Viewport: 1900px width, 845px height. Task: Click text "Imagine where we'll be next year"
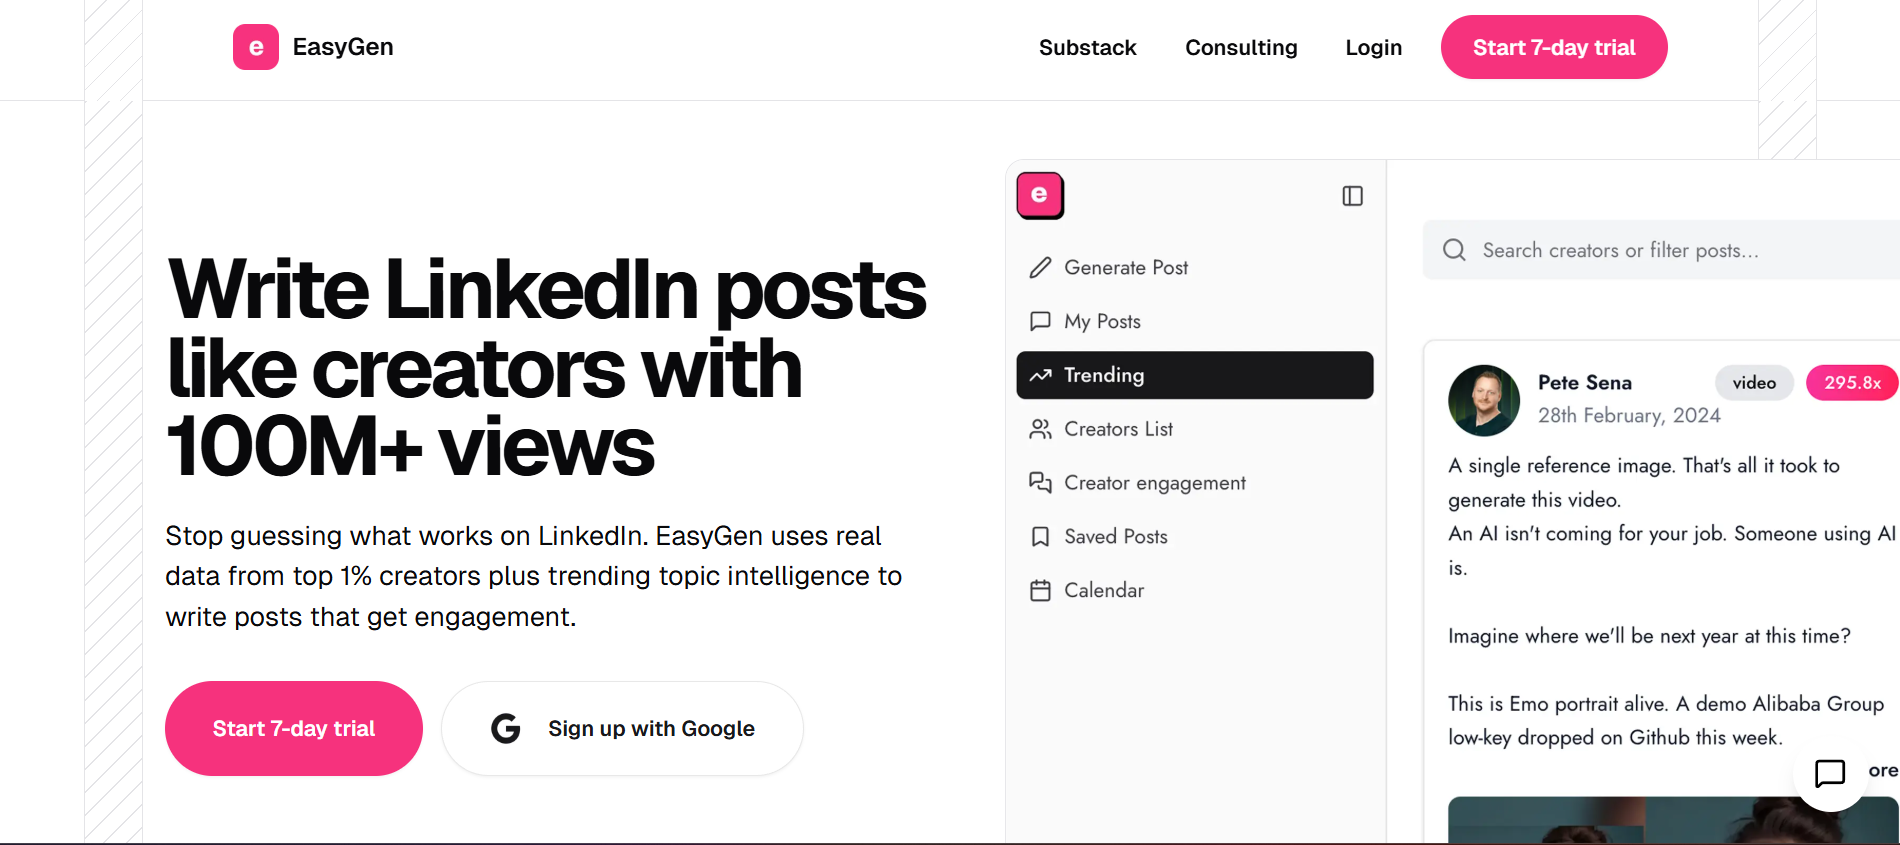[x=1594, y=636]
